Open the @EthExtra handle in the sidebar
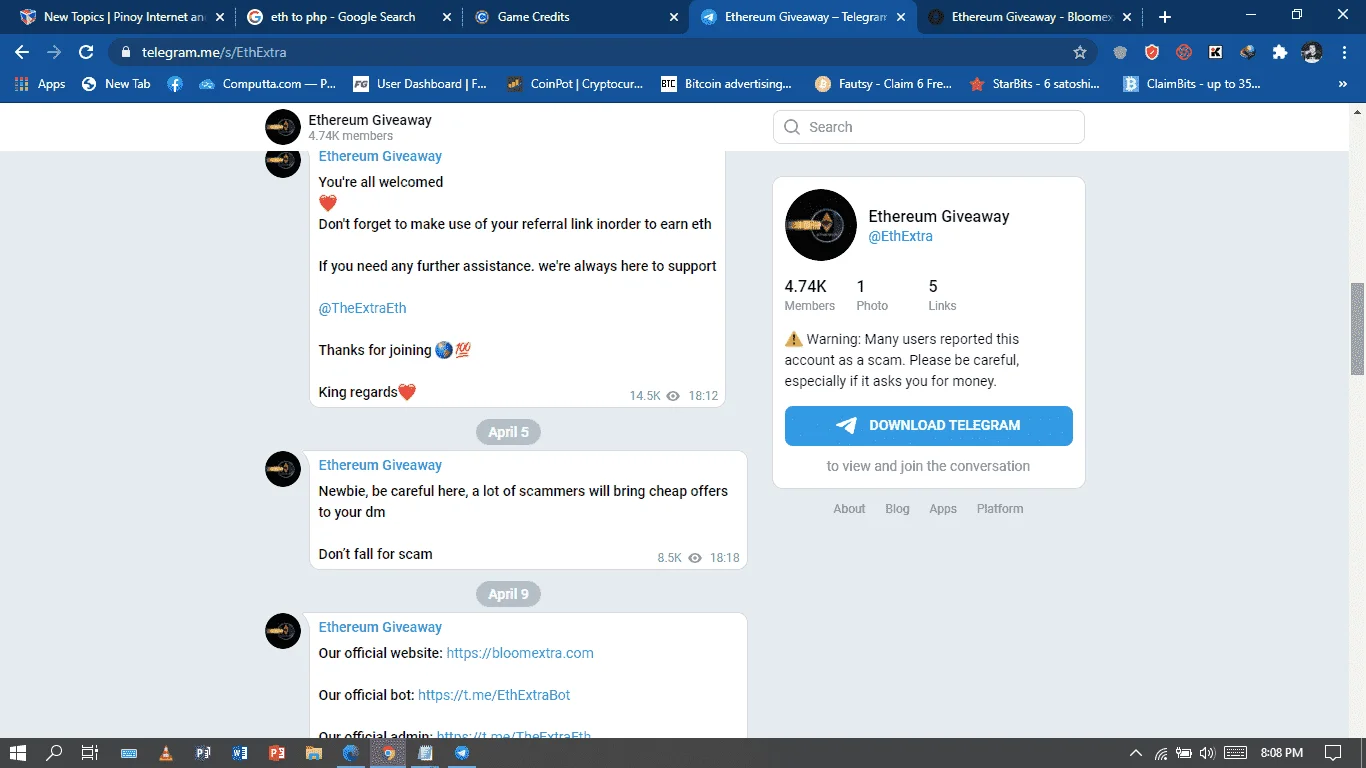Screen dimensions: 1366x768 [x=900, y=237]
